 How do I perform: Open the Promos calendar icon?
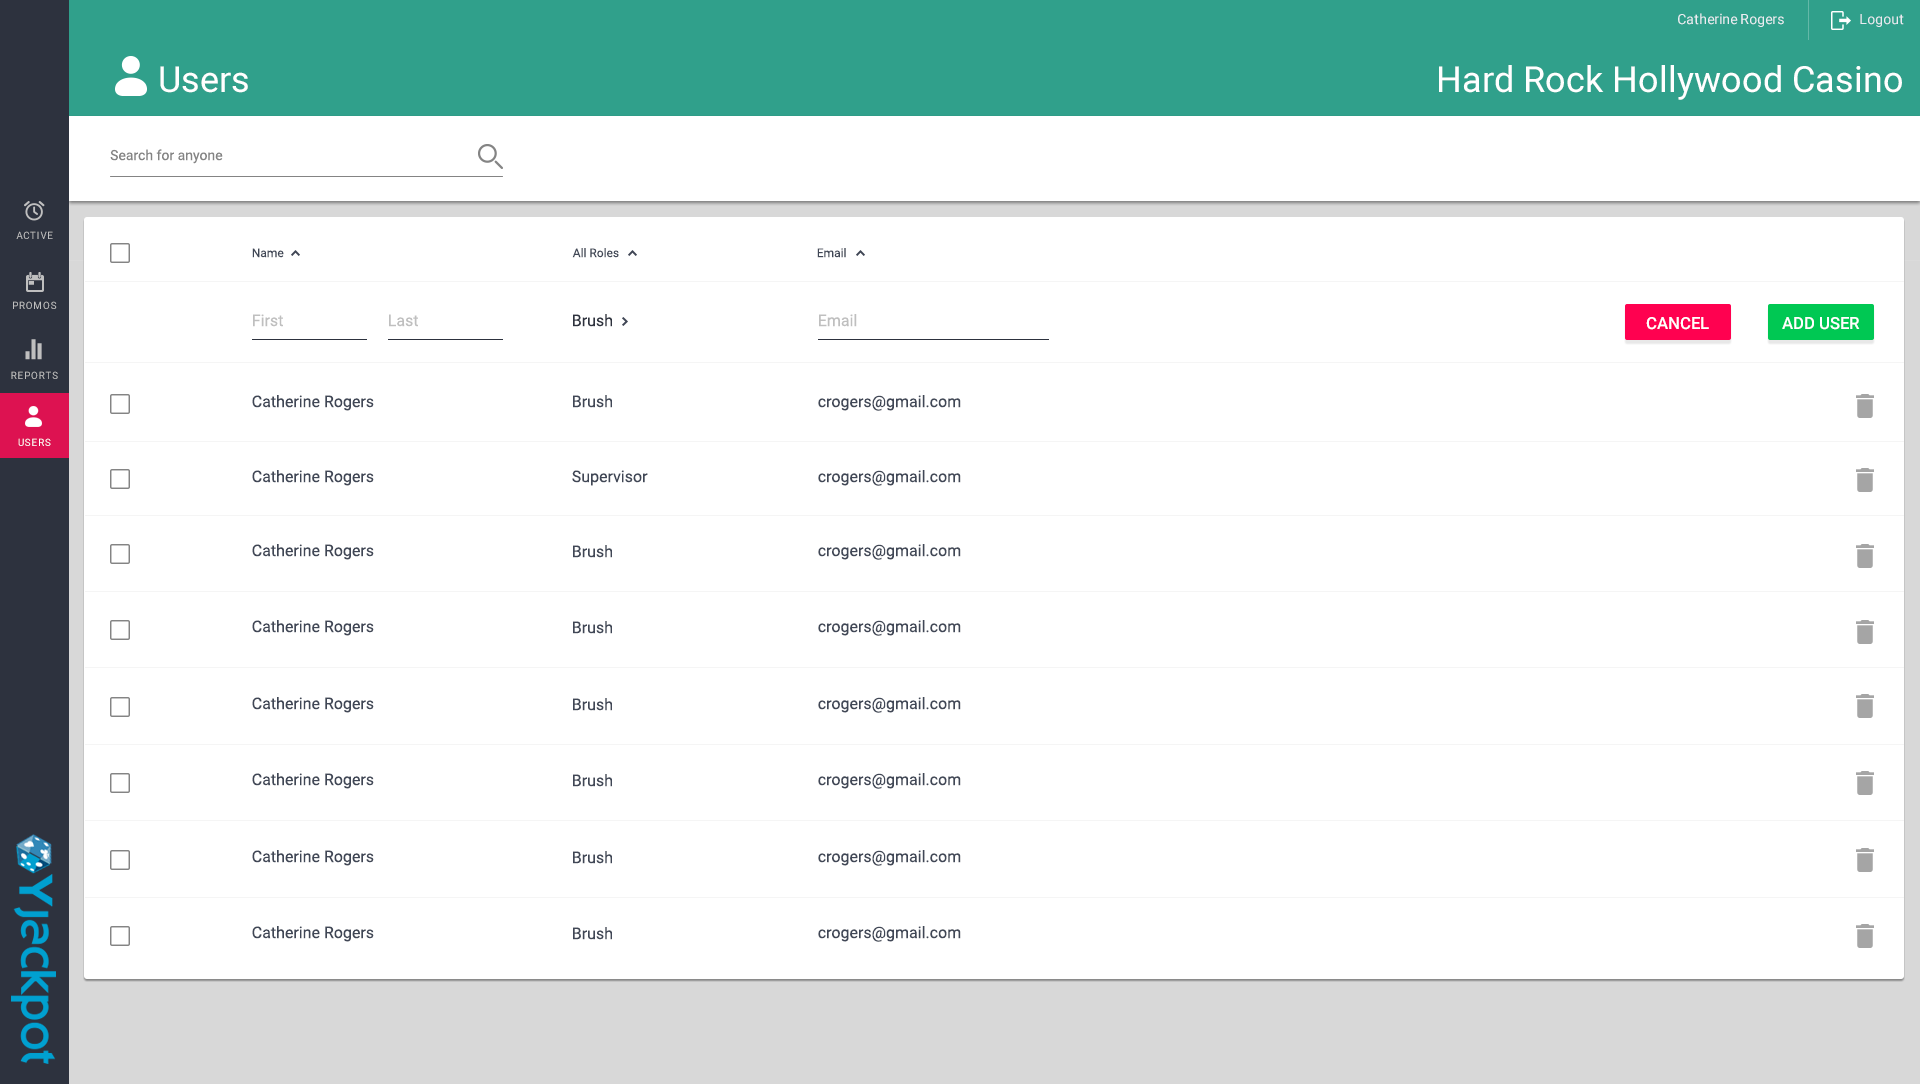(x=34, y=283)
